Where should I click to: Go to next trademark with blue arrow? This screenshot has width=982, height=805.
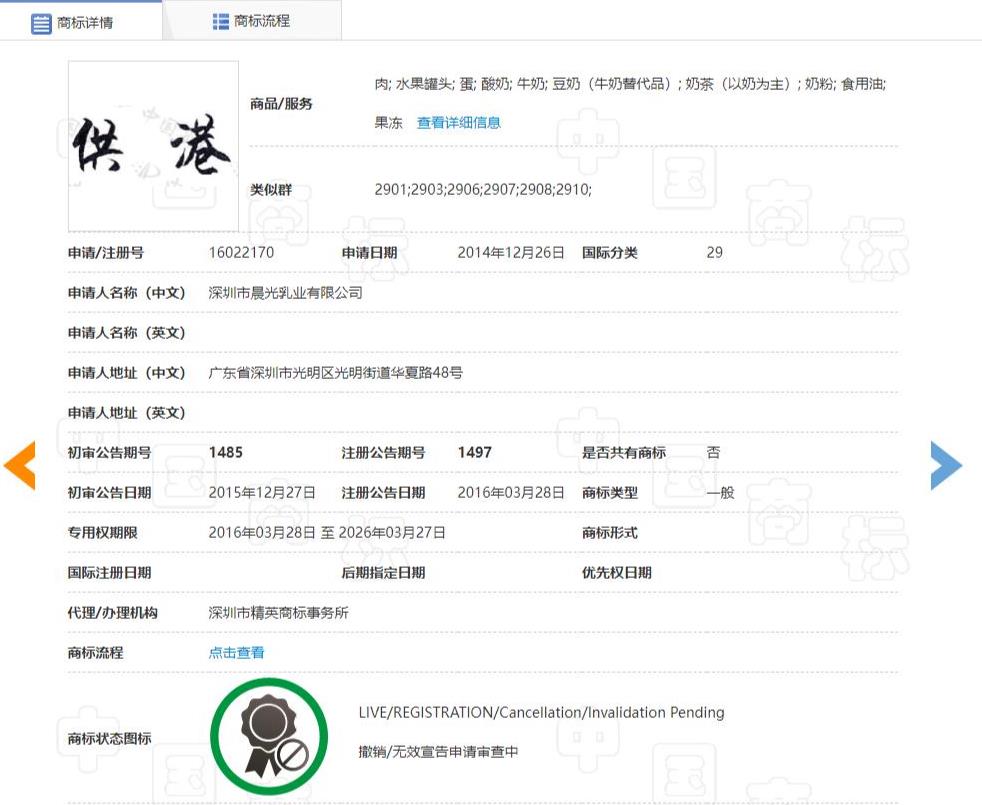945,465
